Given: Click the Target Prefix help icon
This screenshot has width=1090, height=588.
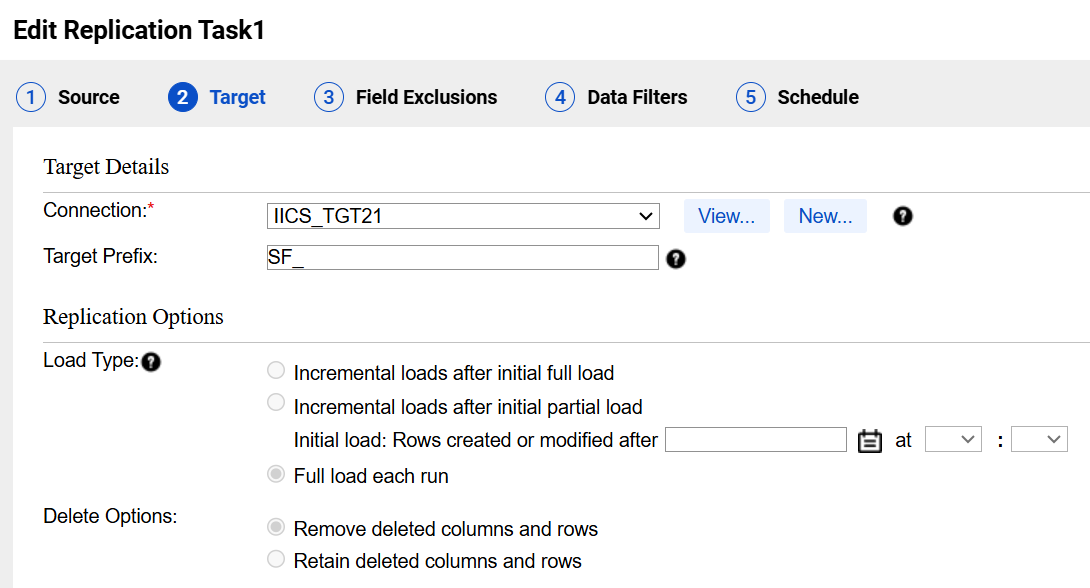Looking at the screenshot, I should tap(676, 259).
